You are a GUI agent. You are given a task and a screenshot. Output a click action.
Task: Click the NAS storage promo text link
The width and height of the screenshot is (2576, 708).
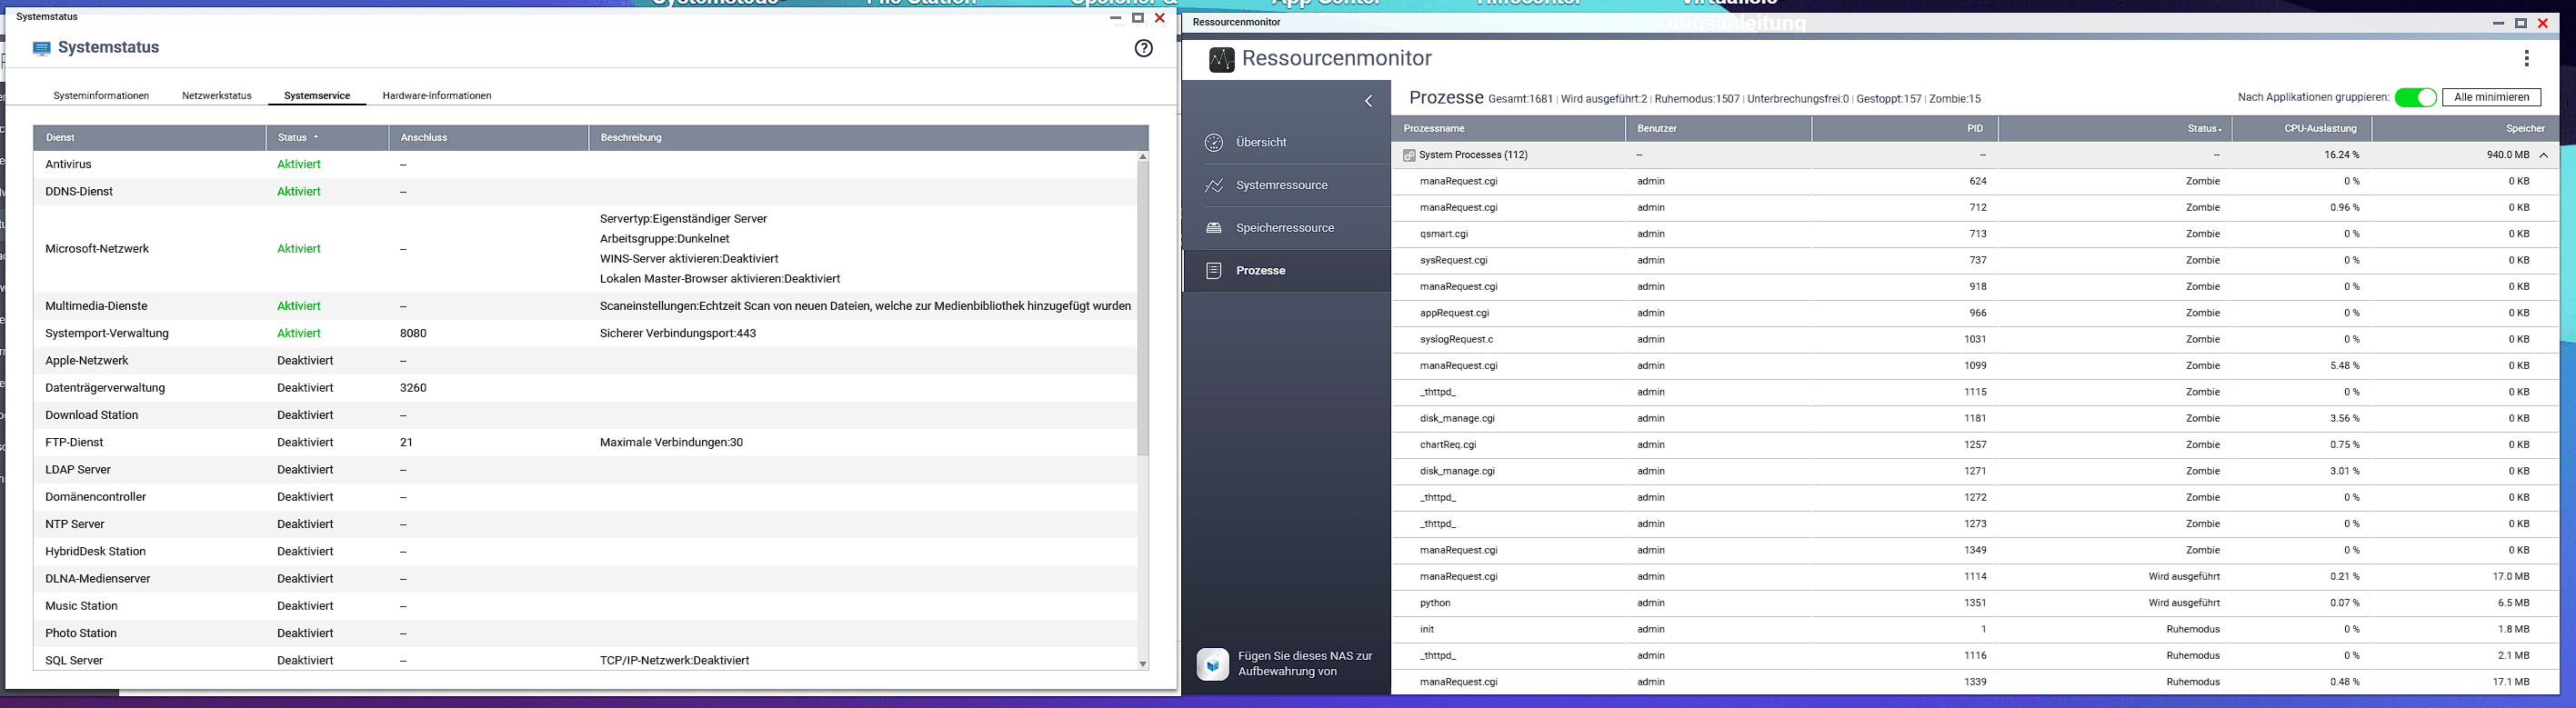point(1305,664)
